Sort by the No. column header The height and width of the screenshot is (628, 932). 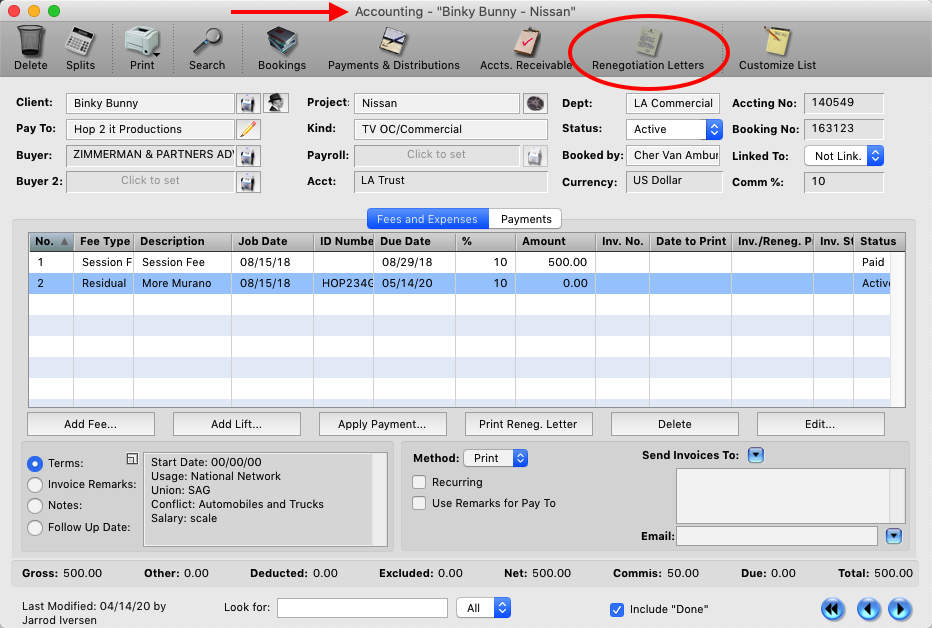(x=51, y=241)
